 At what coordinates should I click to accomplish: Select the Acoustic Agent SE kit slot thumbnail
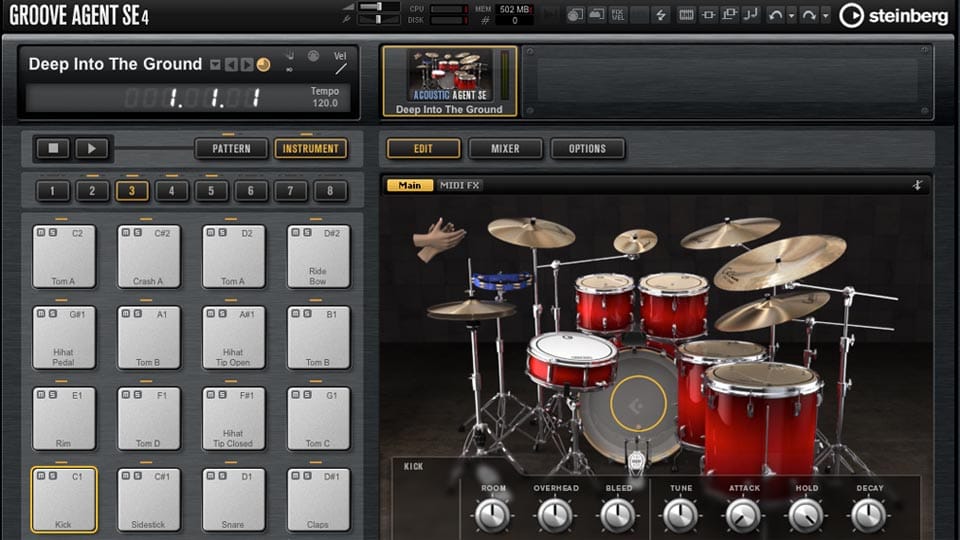pos(450,81)
